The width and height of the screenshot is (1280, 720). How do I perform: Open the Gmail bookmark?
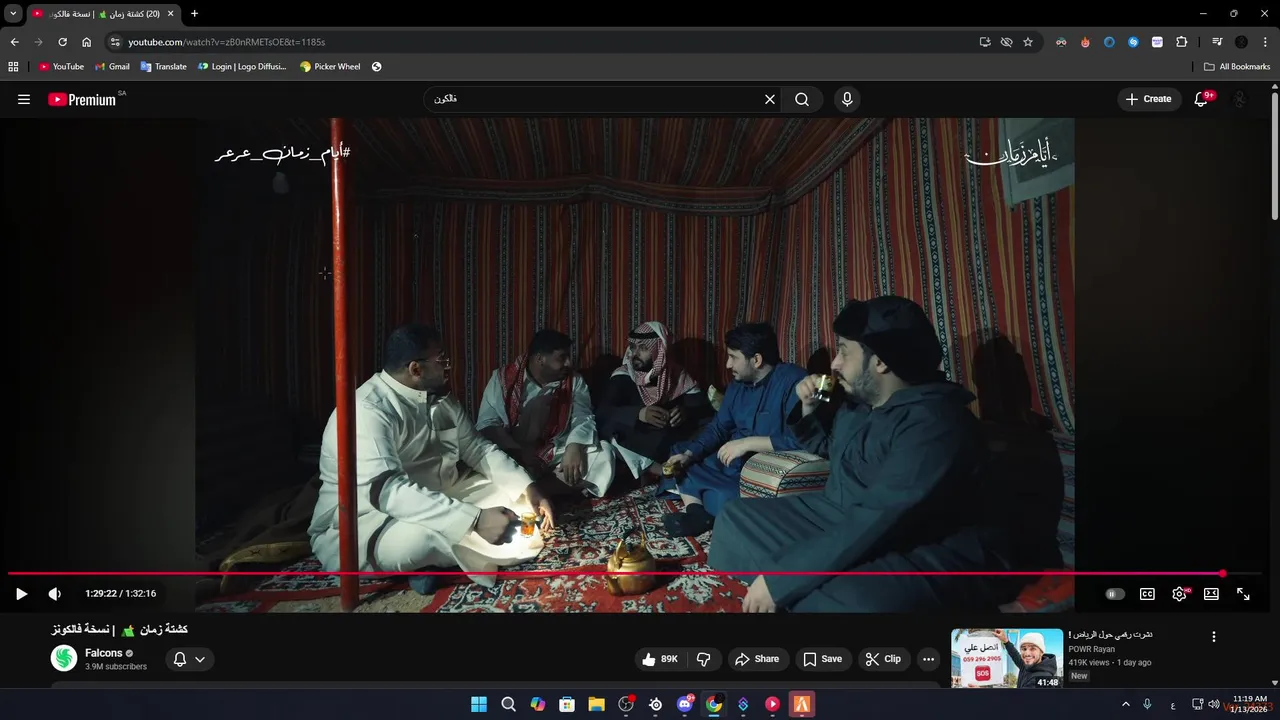(x=112, y=67)
